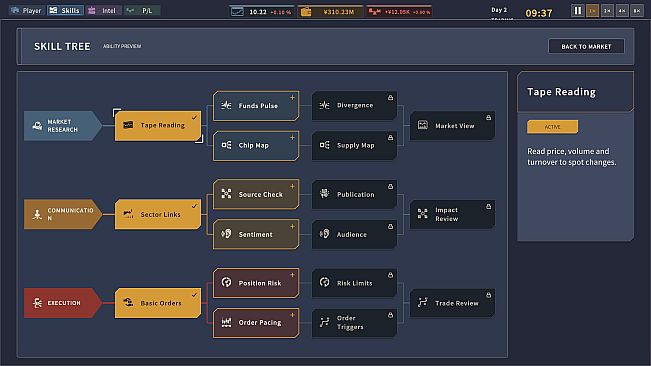
Task: Select the Basic Orders skill node
Action: 158,303
